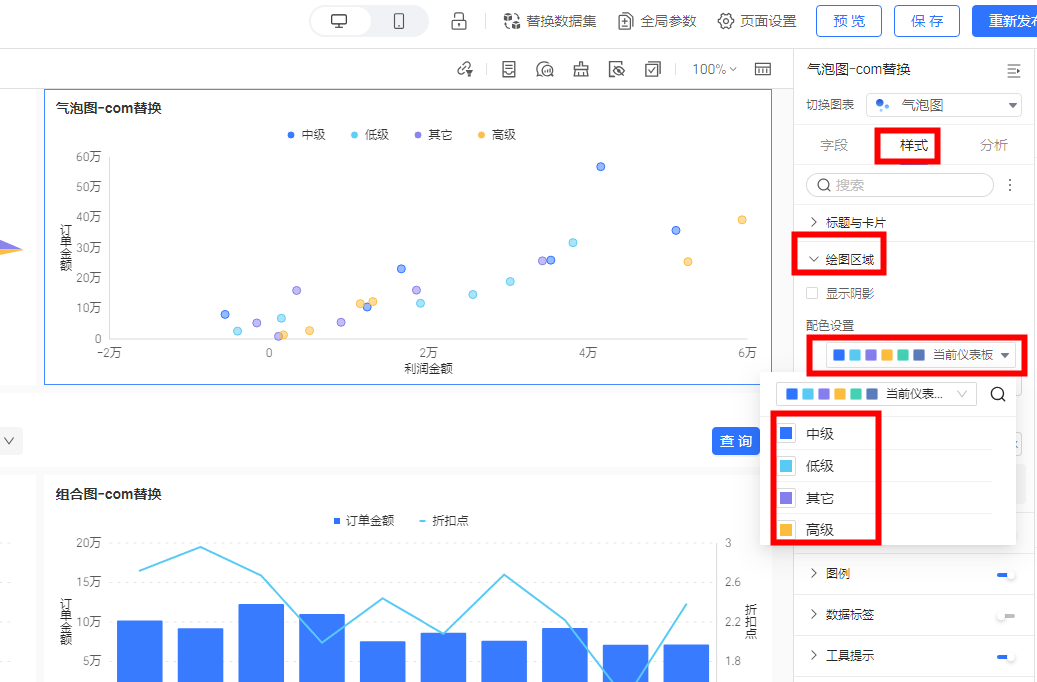Switch to desktop layout view
1037x682 pixels.
pos(340,21)
